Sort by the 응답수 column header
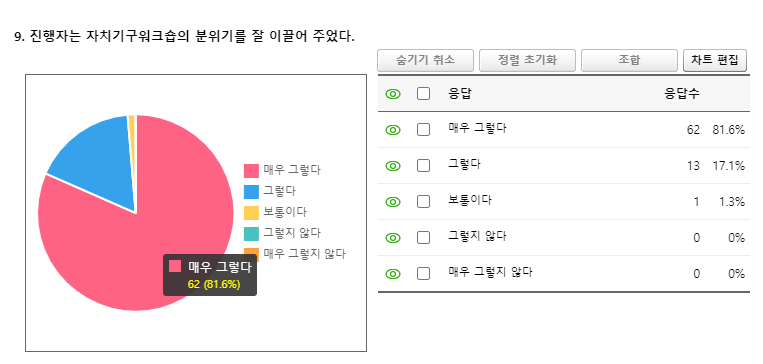763x364 pixels. 682,94
